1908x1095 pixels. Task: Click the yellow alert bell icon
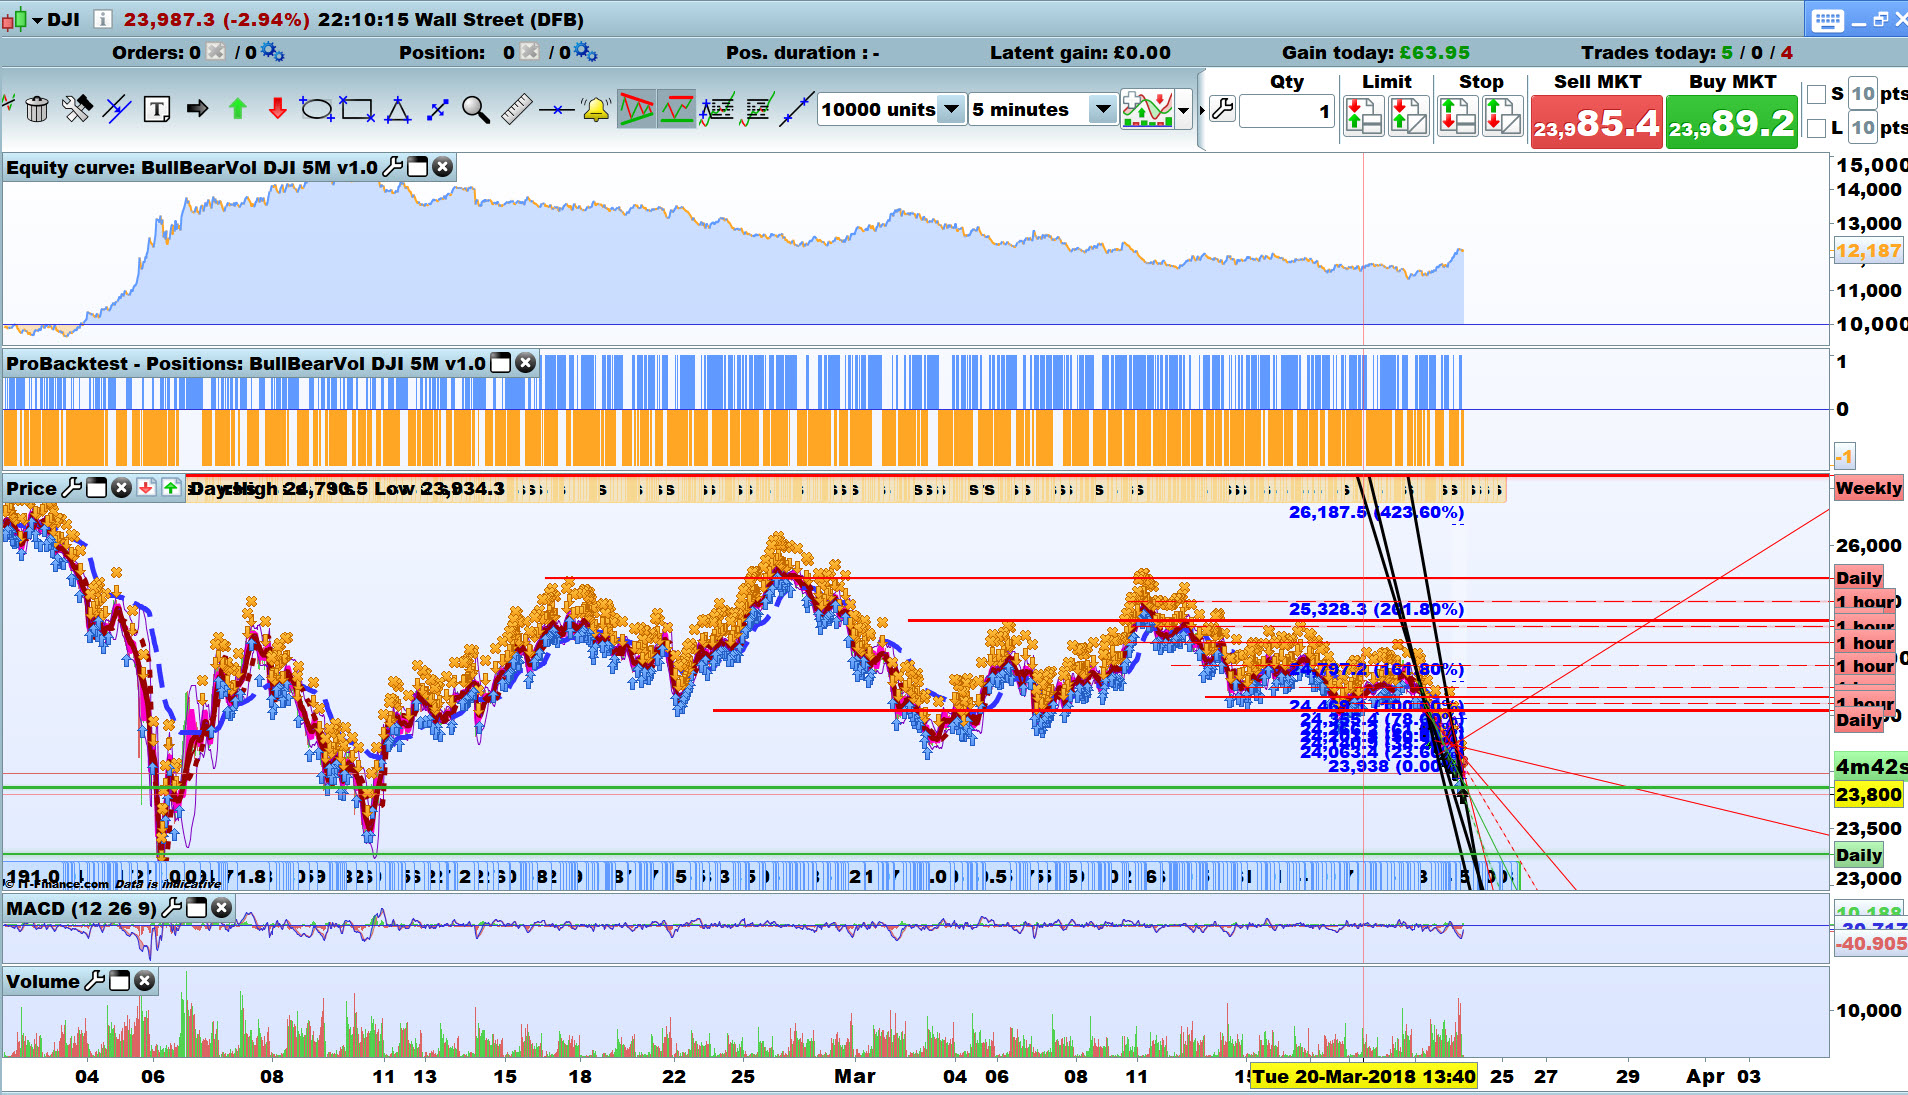click(x=596, y=109)
